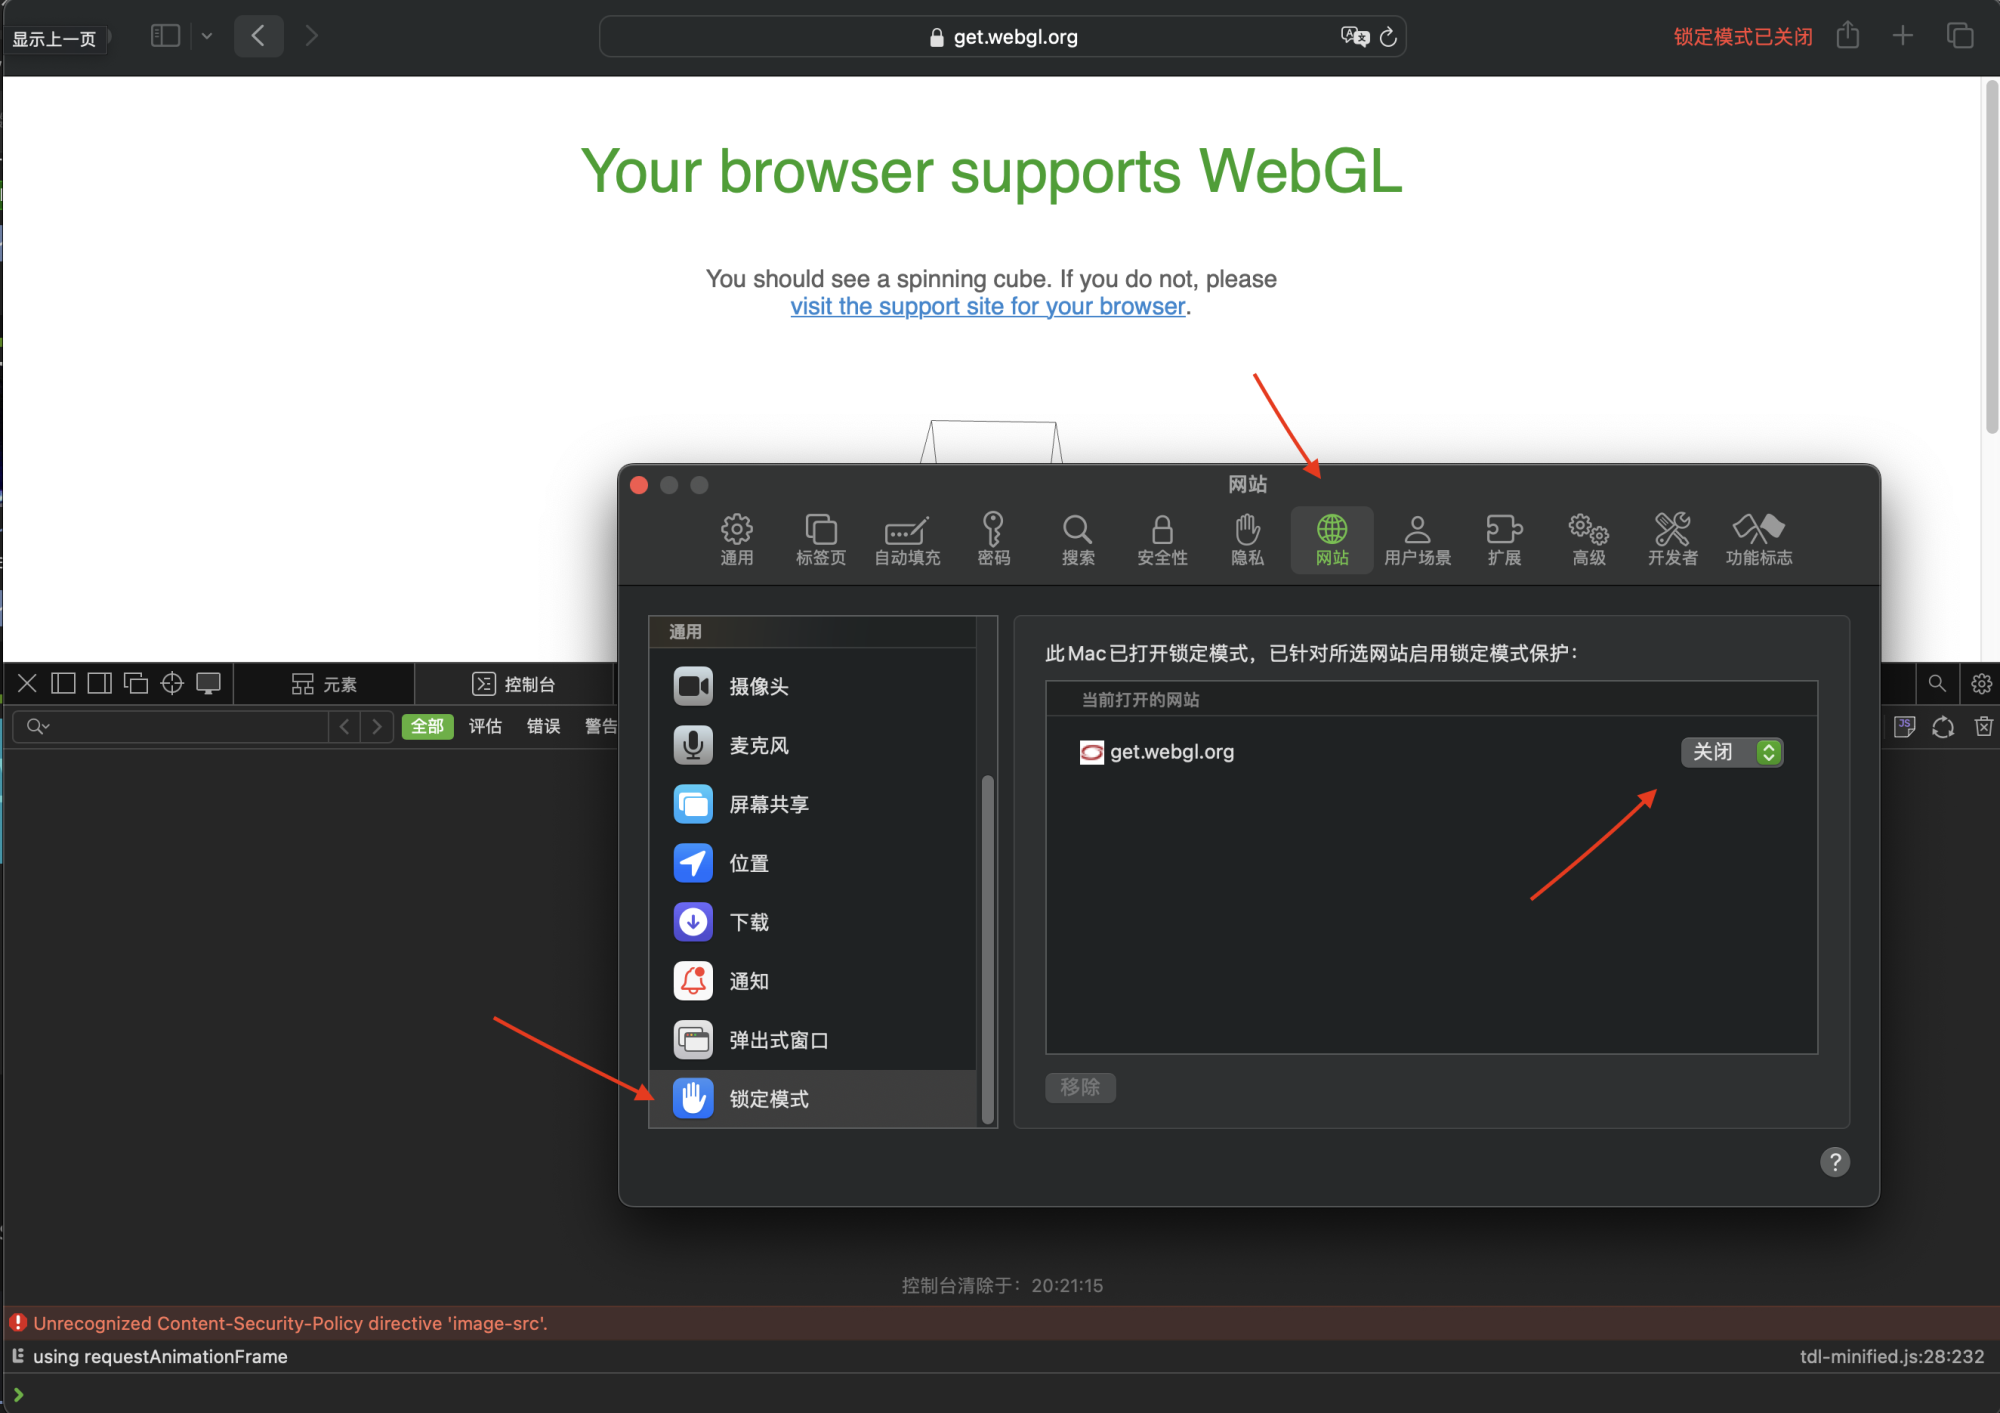Image resolution: width=2000 pixels, height=1413 pixels.
Task: Open the Developer preferences tab
Action: point(1672,539)
